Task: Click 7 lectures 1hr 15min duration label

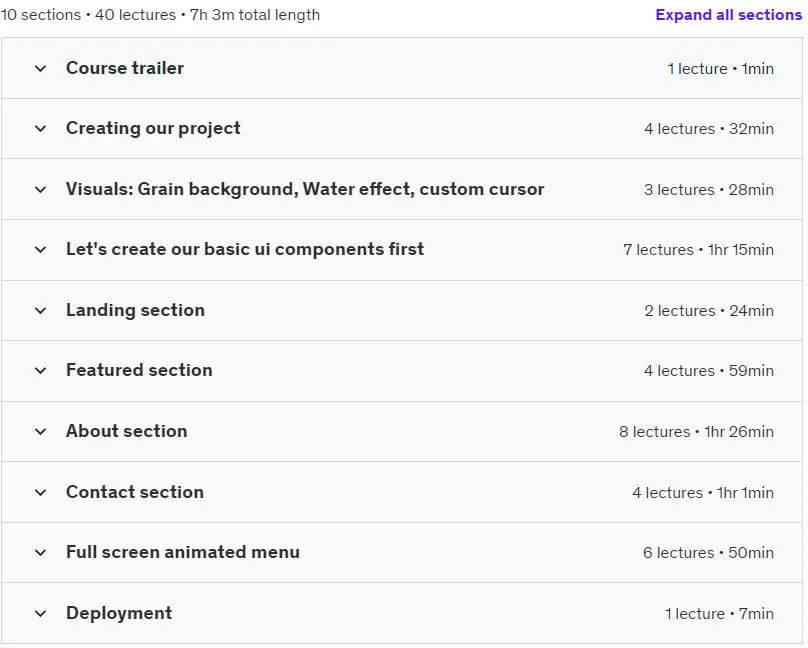Action: point(698,250)
